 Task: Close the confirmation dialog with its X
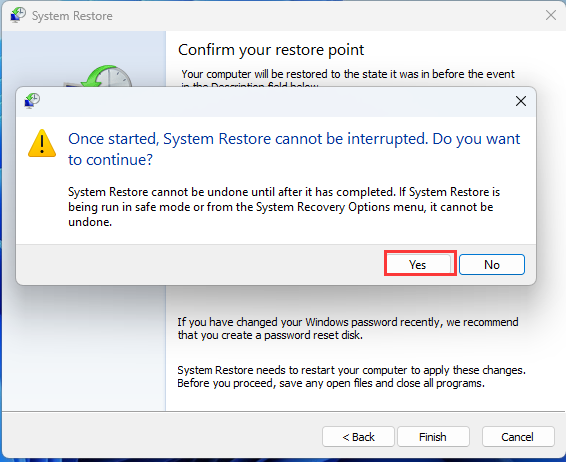[x=521, y=101]
